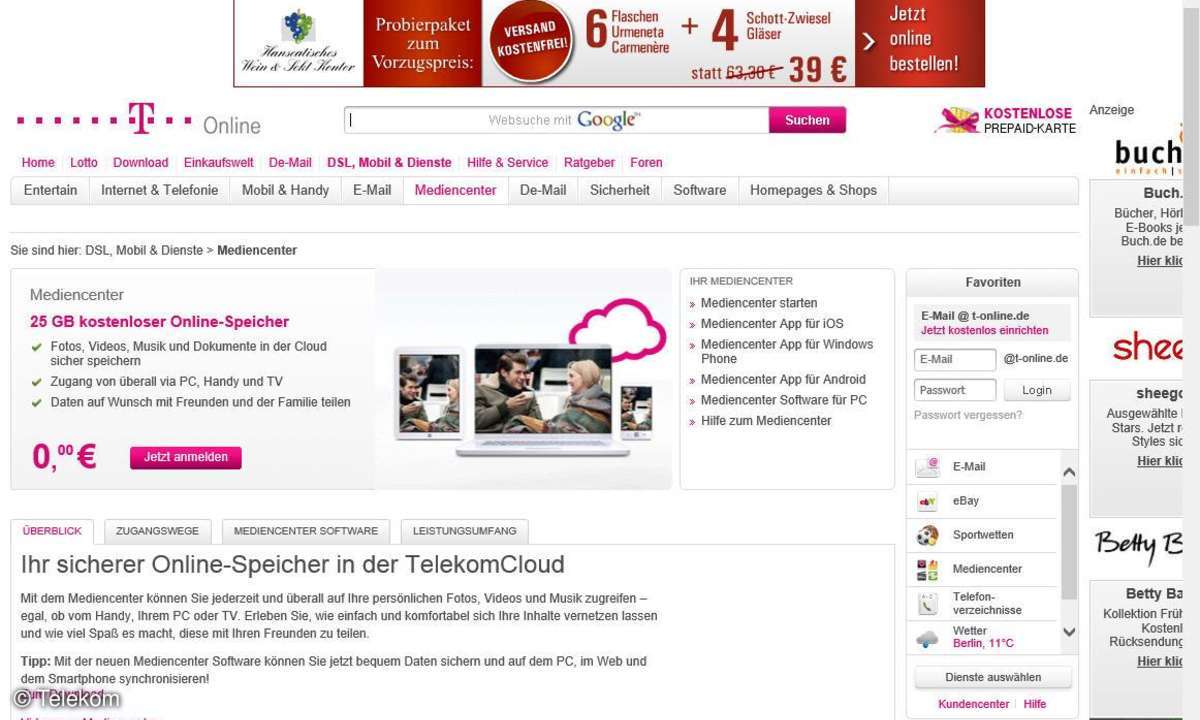Click the Login button
The width and height of the screenshot is (1200, 720).
[1037, 390]
